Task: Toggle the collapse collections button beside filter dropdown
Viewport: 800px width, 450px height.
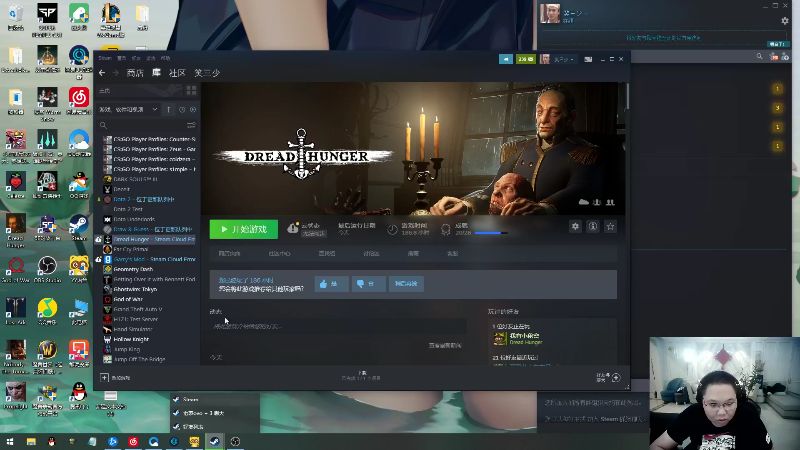Action: 168,109
